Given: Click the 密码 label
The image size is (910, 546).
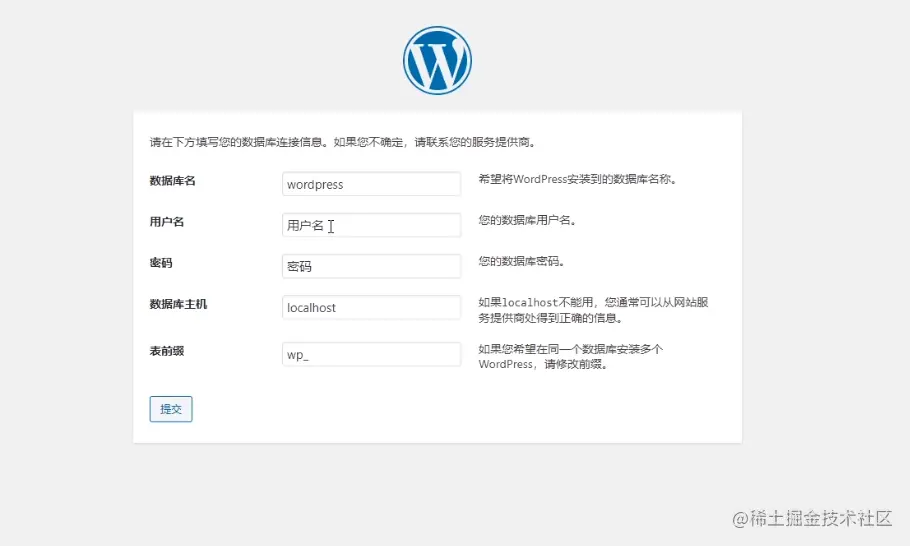Looking at the screenshot, I should [x=161, y=263].
